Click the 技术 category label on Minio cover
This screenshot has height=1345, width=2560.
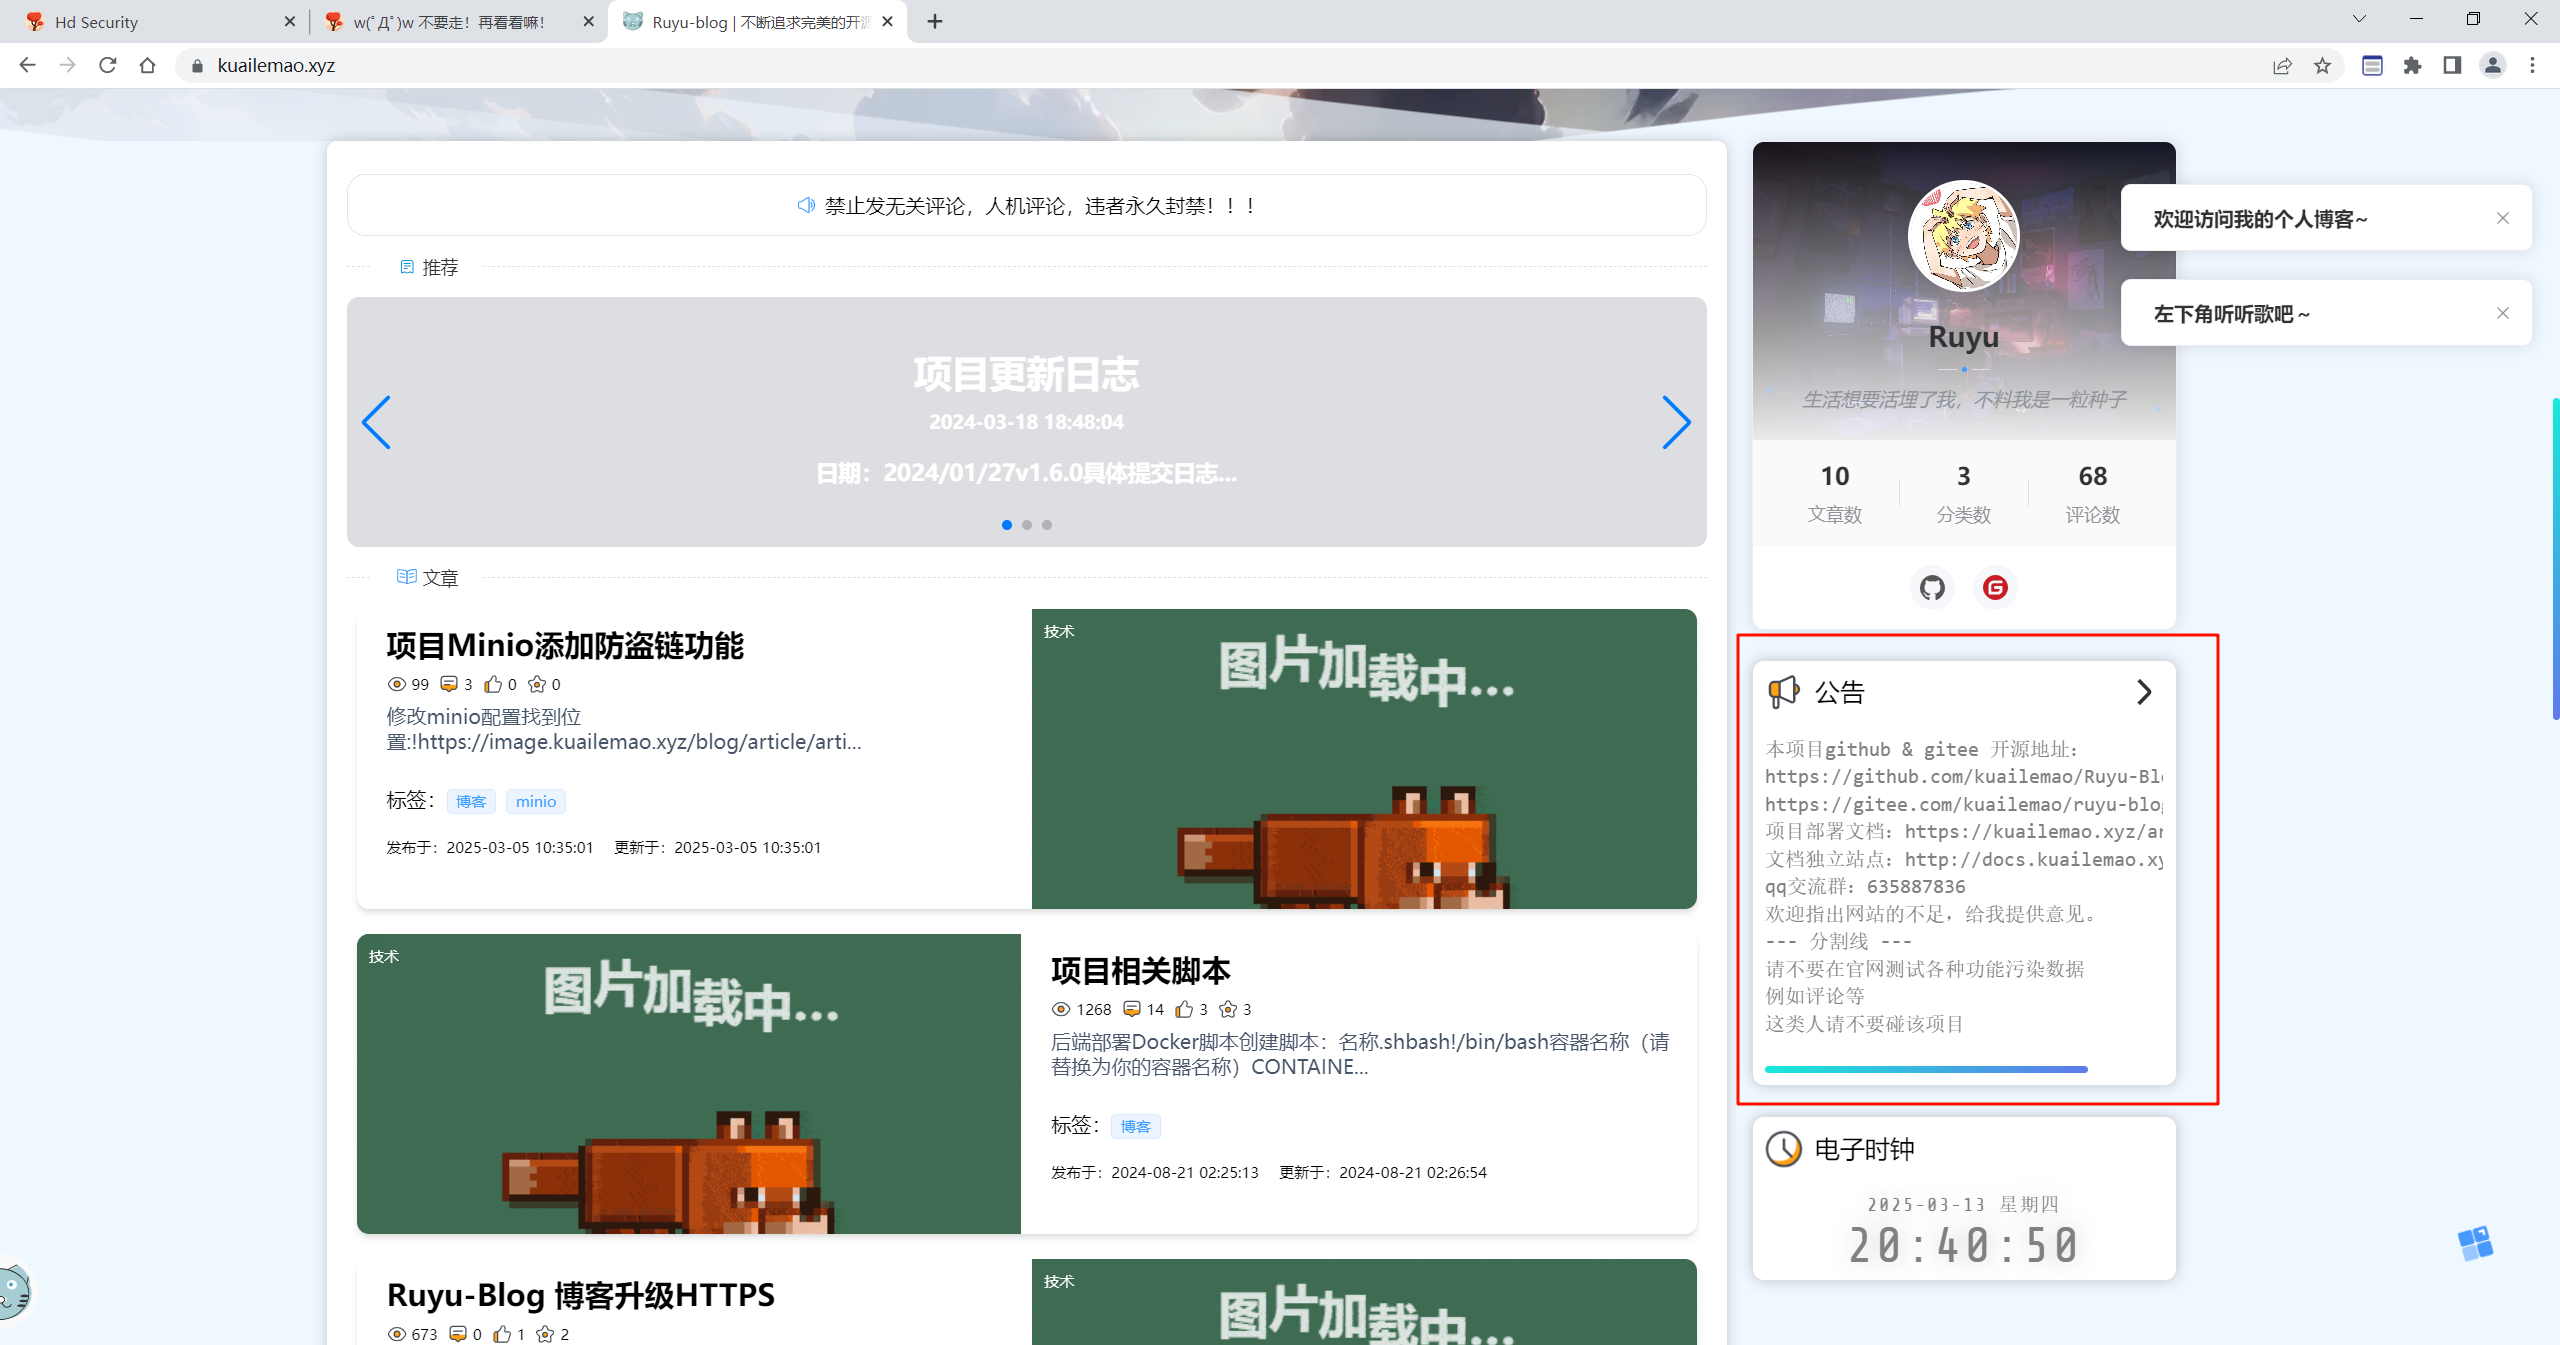[1059, 631]
